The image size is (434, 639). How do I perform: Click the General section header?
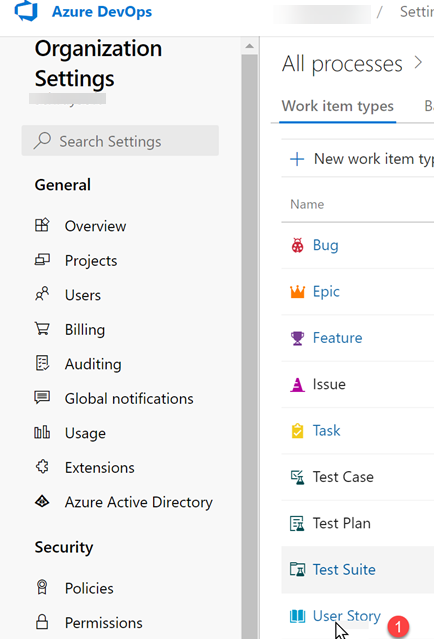tap(63, 185)
